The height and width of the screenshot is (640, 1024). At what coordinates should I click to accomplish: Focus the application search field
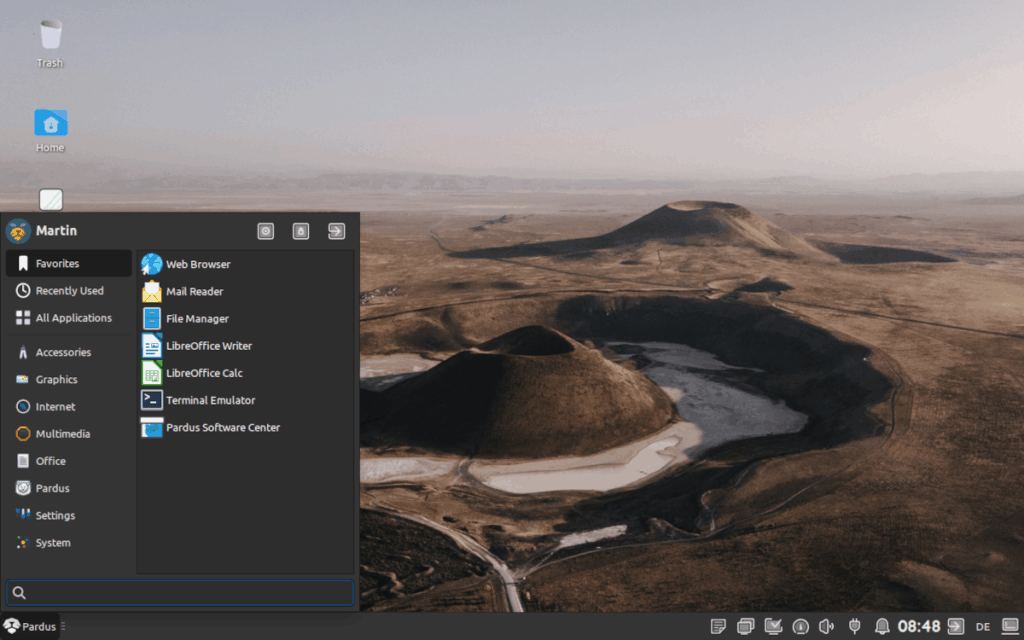180,592
